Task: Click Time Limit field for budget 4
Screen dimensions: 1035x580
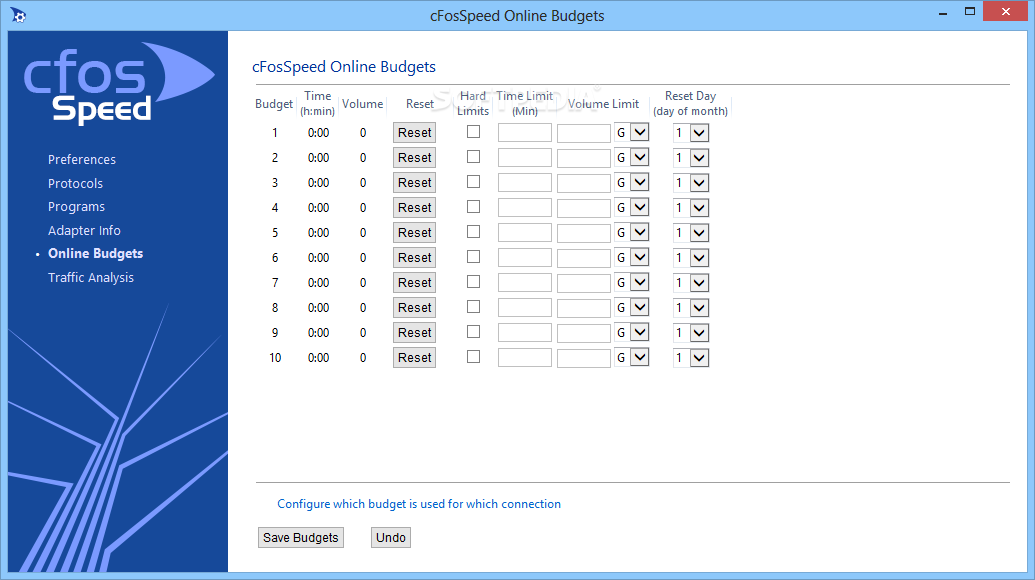Action: coord(525,208)
